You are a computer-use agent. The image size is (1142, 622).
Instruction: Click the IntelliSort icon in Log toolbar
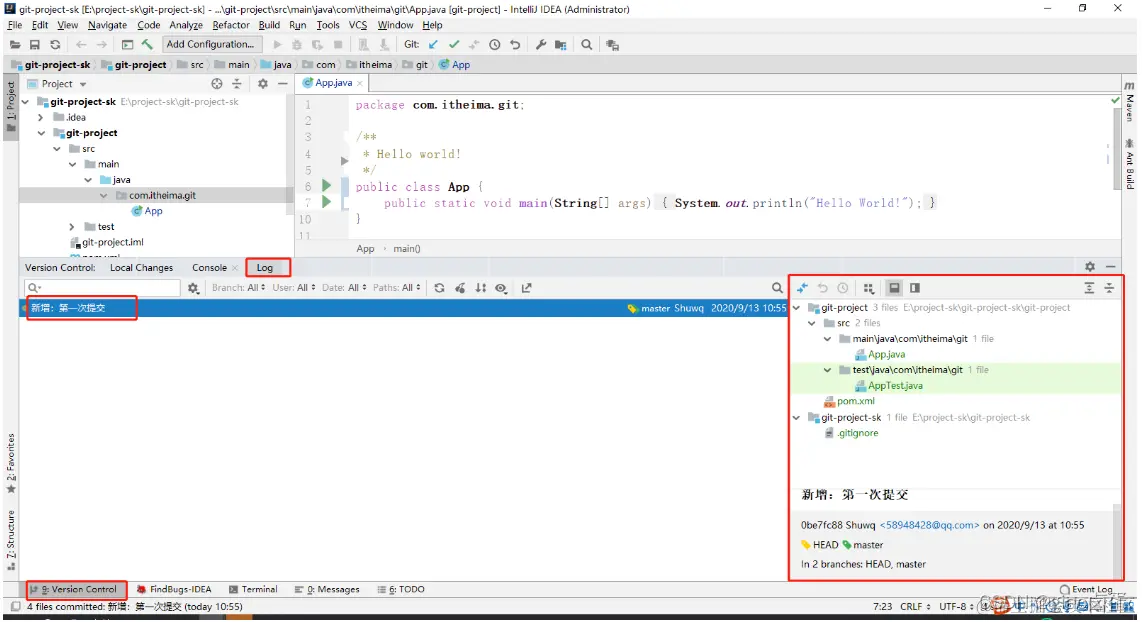[481, 288]
